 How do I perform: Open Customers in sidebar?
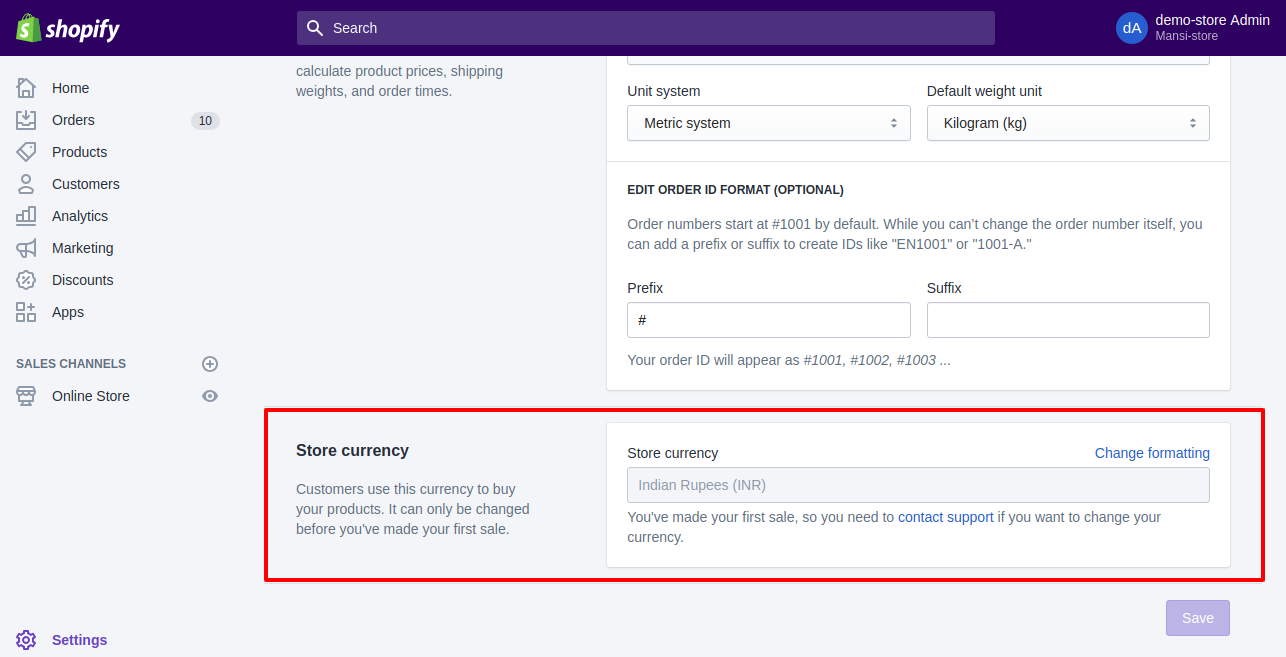click(85, 184)
